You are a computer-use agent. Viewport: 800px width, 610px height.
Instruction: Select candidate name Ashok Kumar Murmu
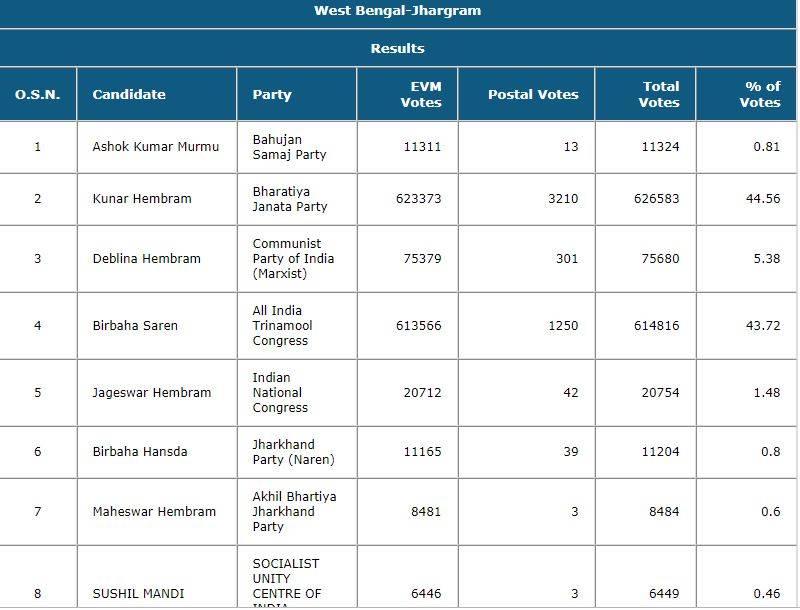coord(155,147)
